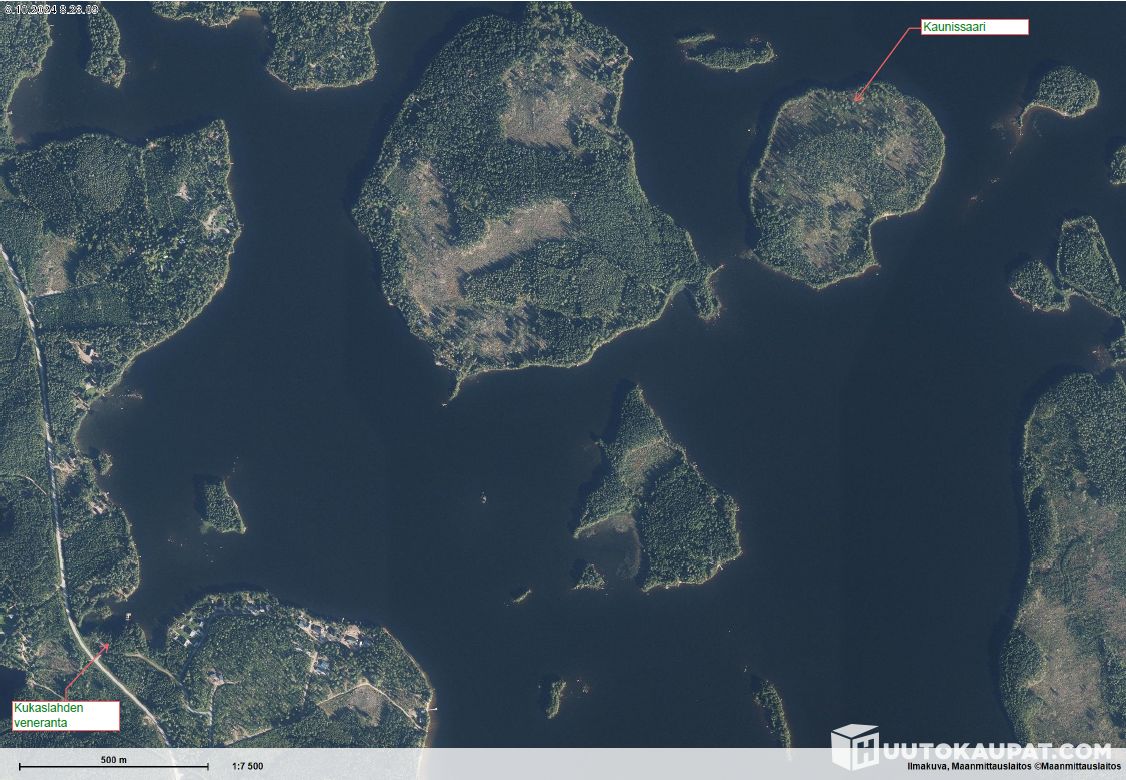Click the Huutokaupat.com box logo icon
This screenshot has width=1126, height=780.
pyautogui.click(x=855, y=746)
